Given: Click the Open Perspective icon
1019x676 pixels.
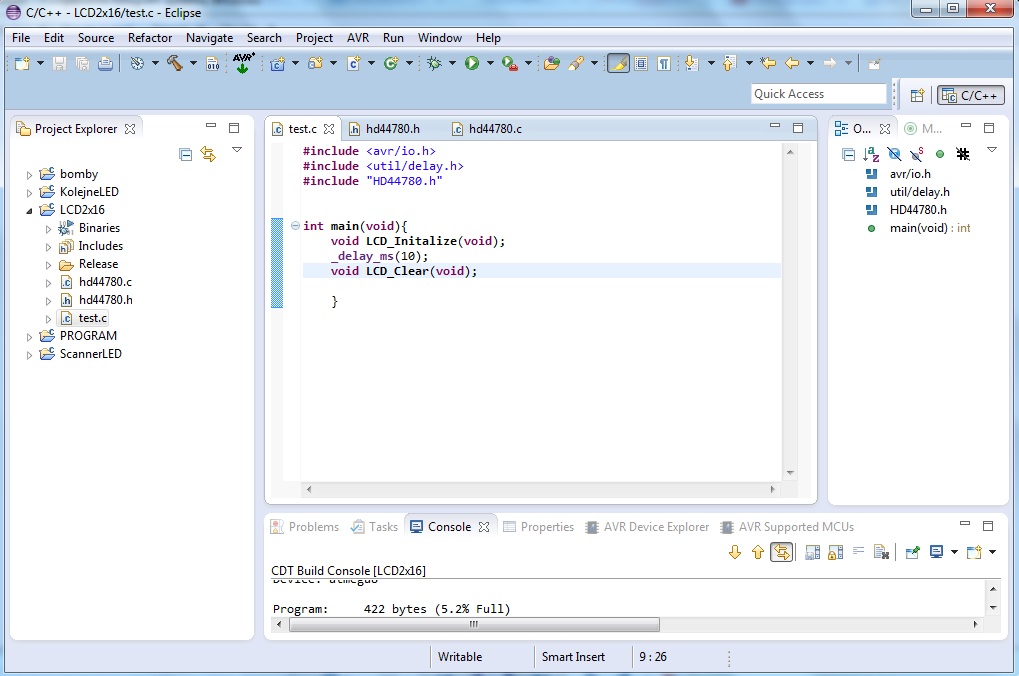Looking at the screenshot, I should click(917, 96).
